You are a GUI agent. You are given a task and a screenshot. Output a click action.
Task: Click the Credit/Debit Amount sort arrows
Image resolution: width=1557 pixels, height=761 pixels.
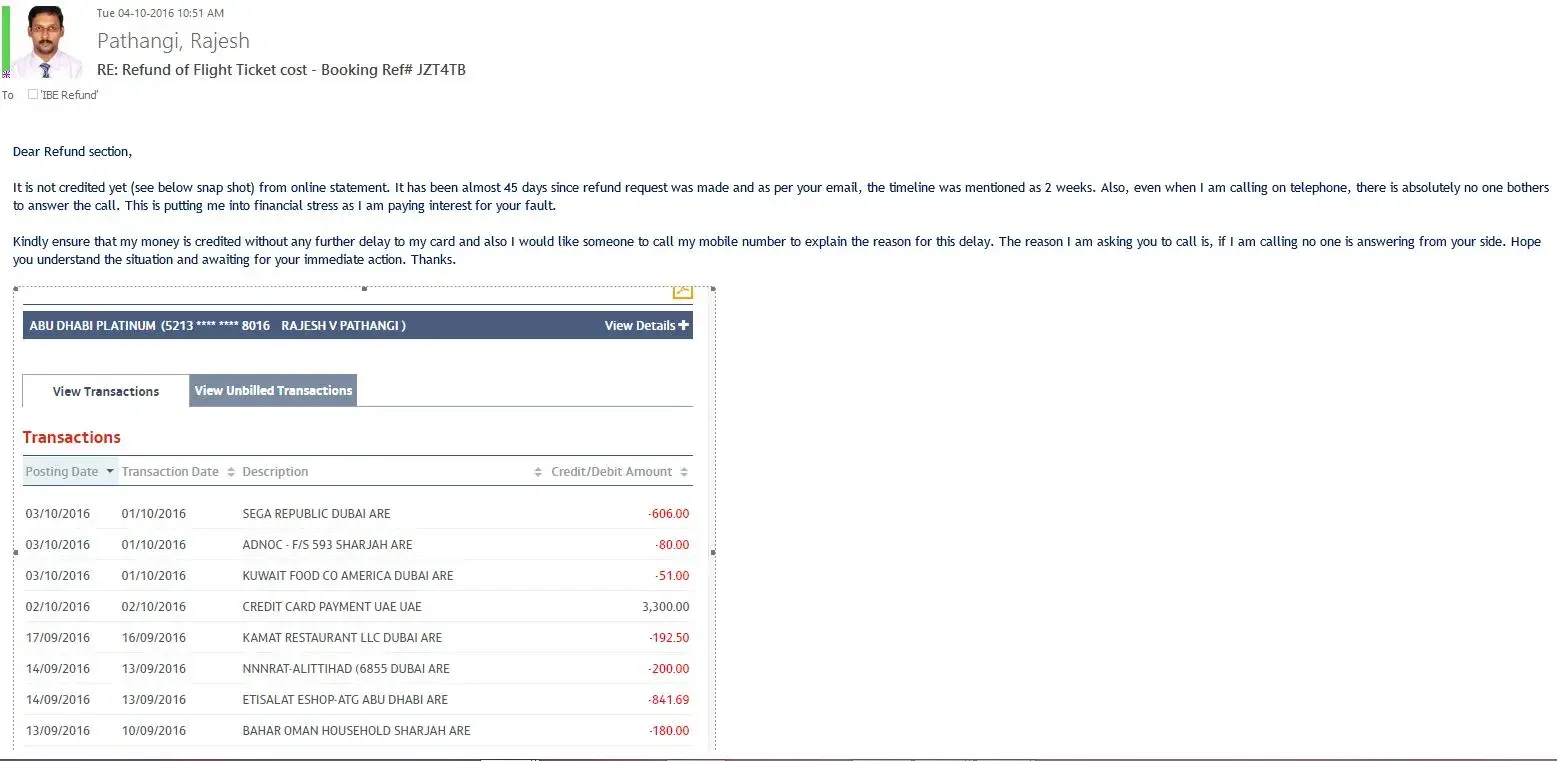(x=684, y=472)
